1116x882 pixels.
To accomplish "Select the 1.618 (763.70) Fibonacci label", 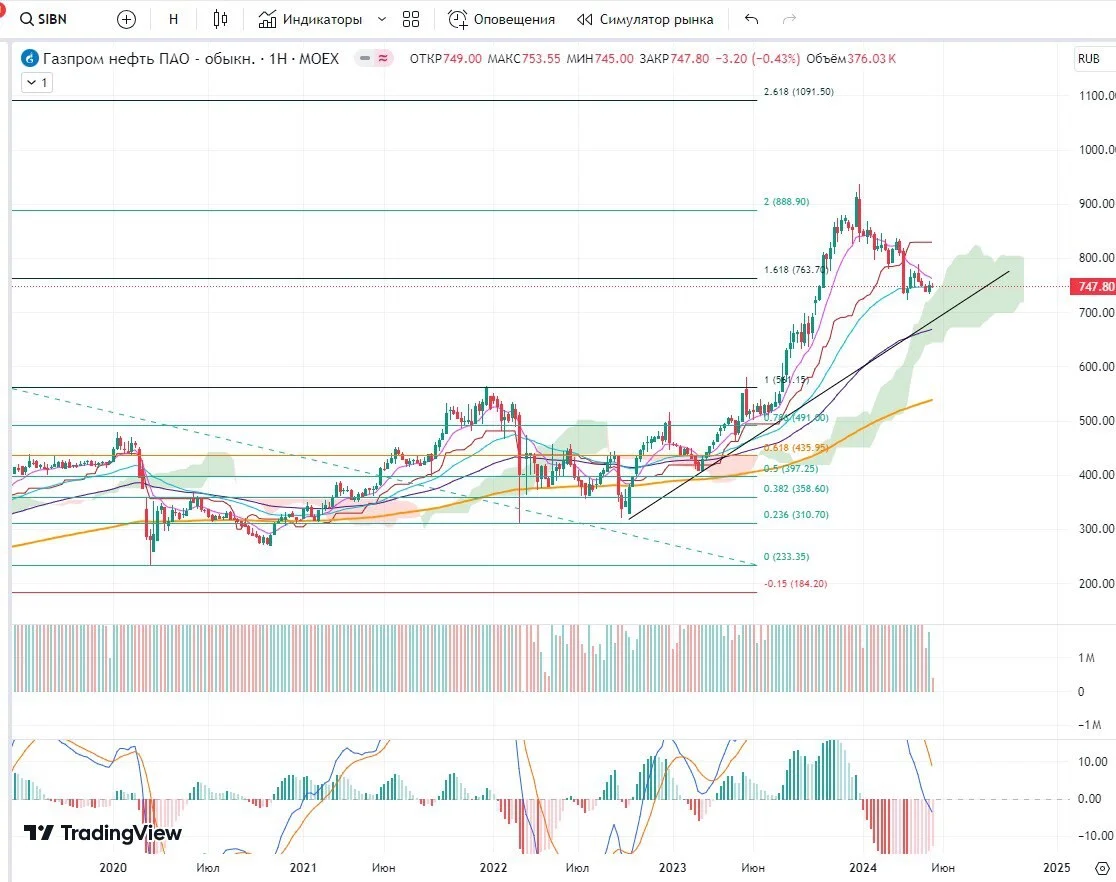I will (x=796, y=270).
